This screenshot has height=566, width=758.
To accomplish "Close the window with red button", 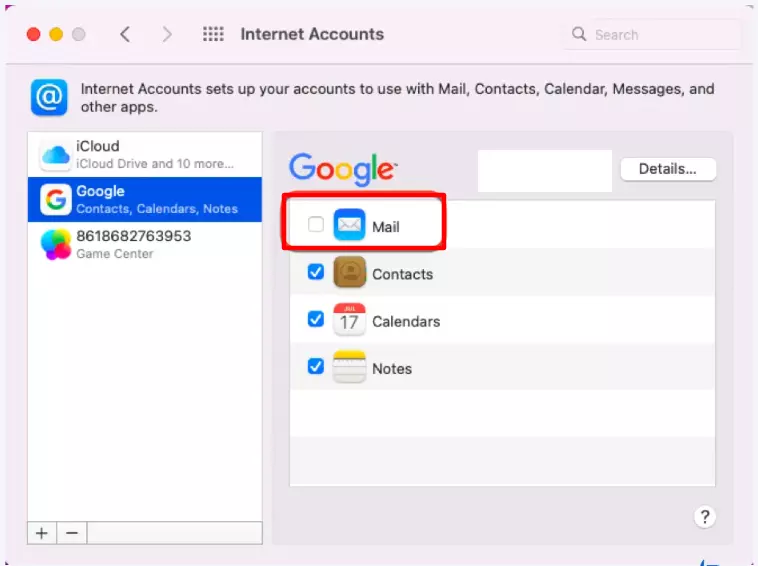I will [33, 35].
